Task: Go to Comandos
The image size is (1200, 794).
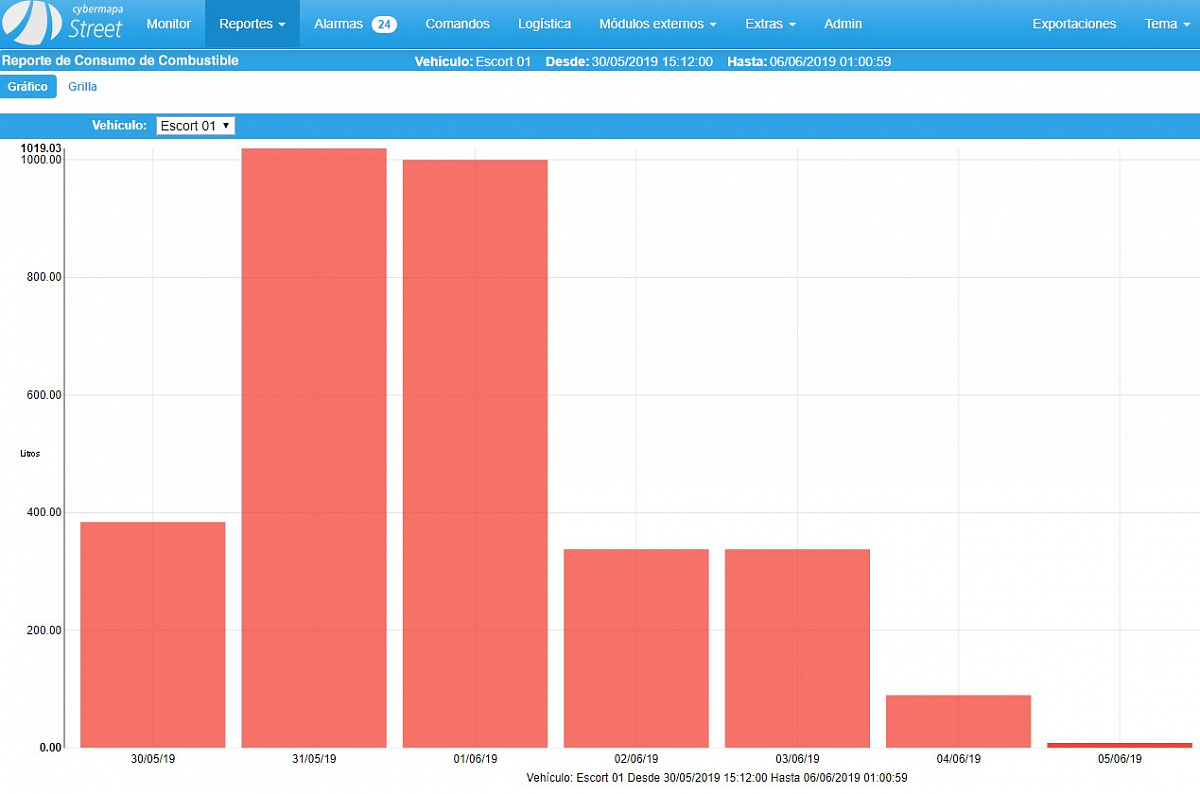Action: [x=457, y=23]
